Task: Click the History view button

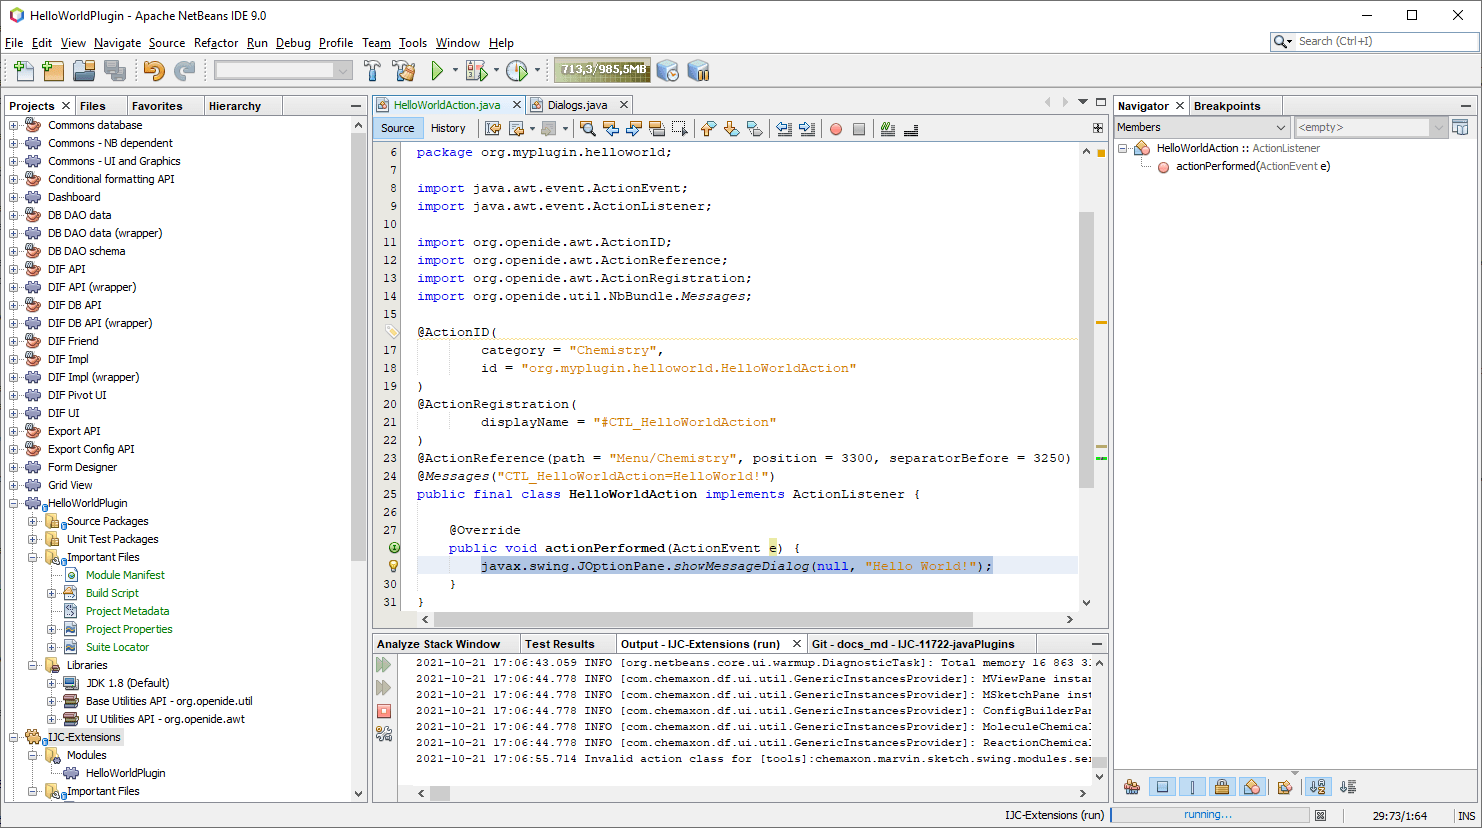Action: click(448, 128)
